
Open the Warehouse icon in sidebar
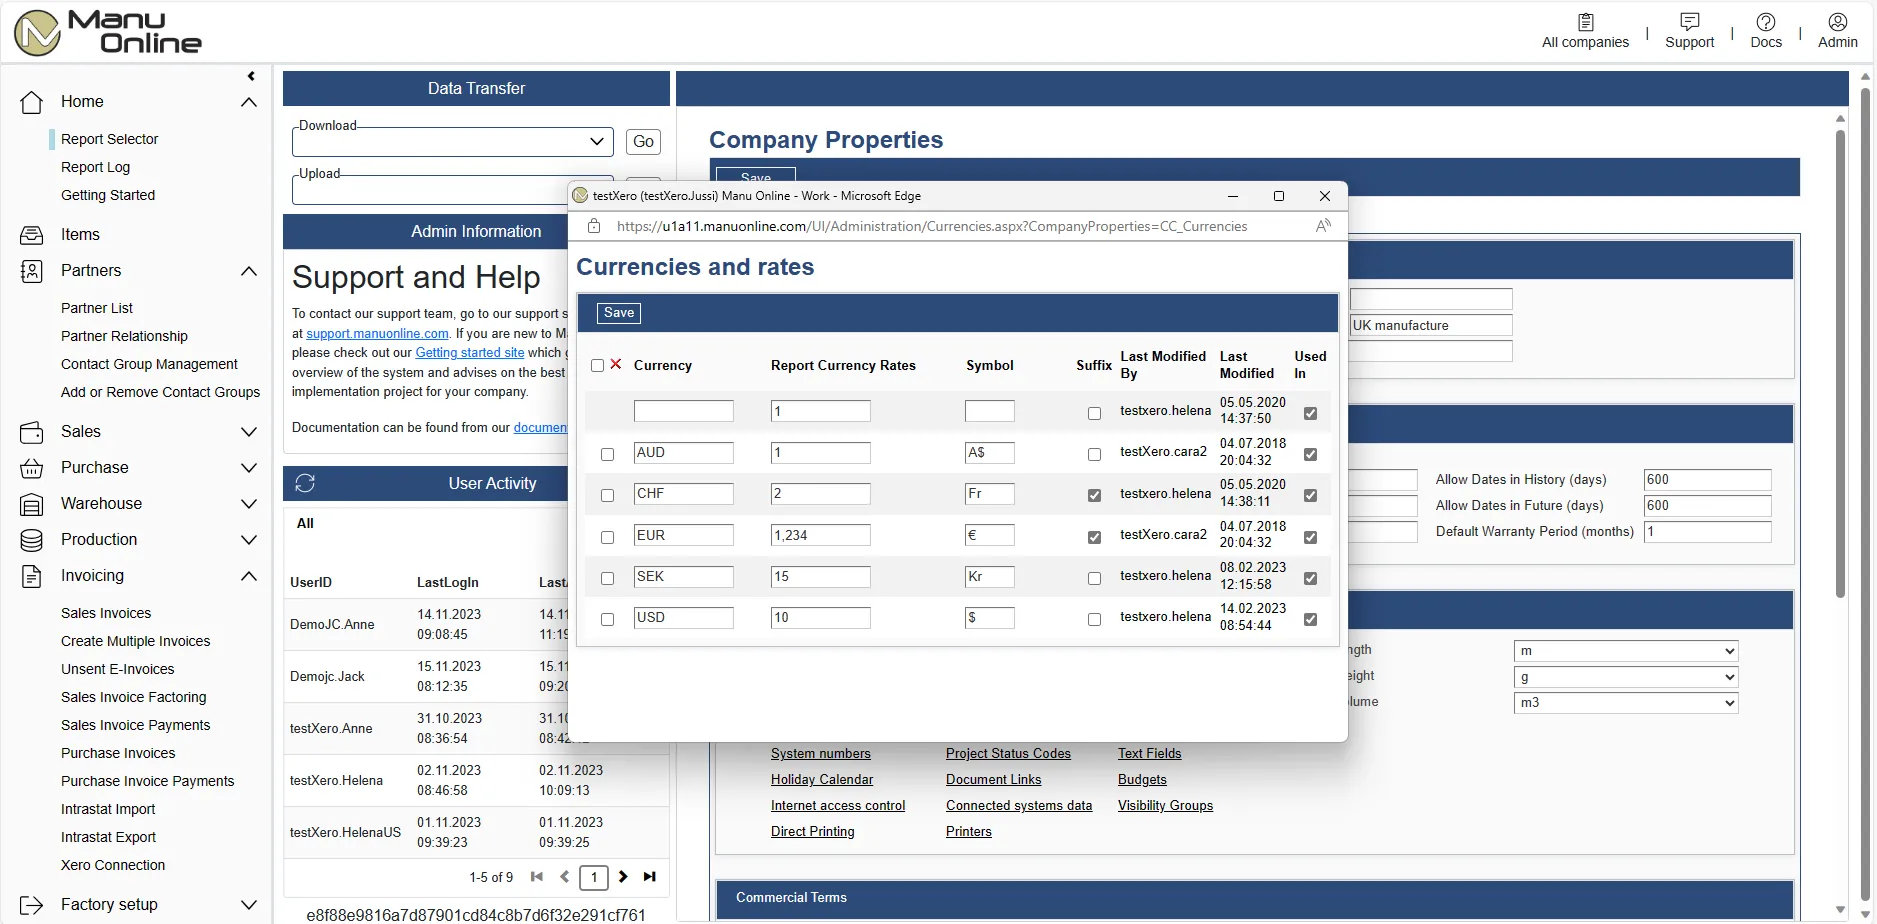pyautogui.click(x=30, y=503)
